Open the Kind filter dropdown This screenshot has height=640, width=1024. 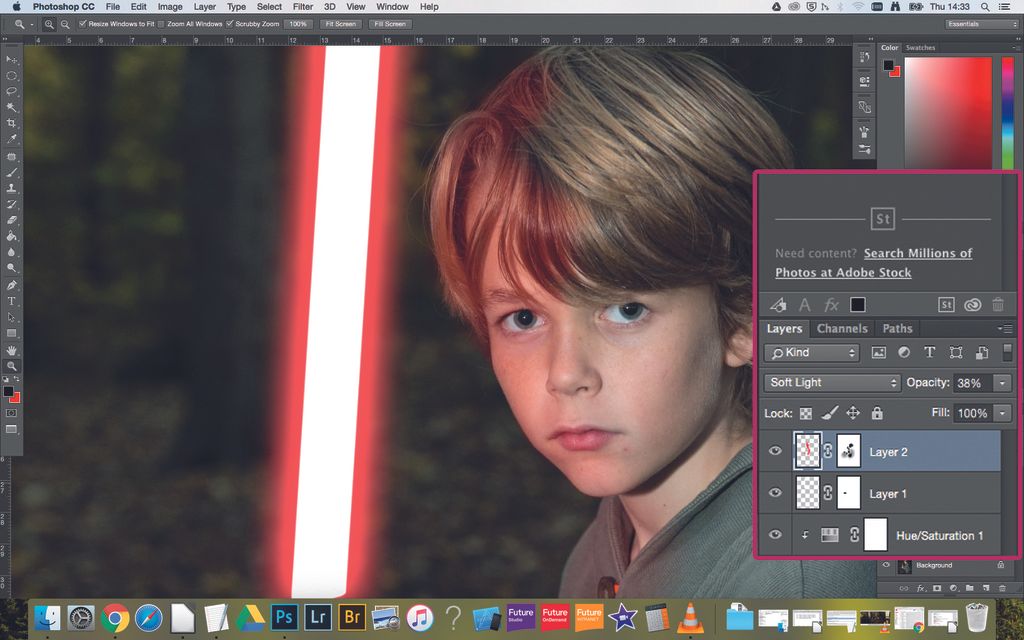tap(810, 352)
